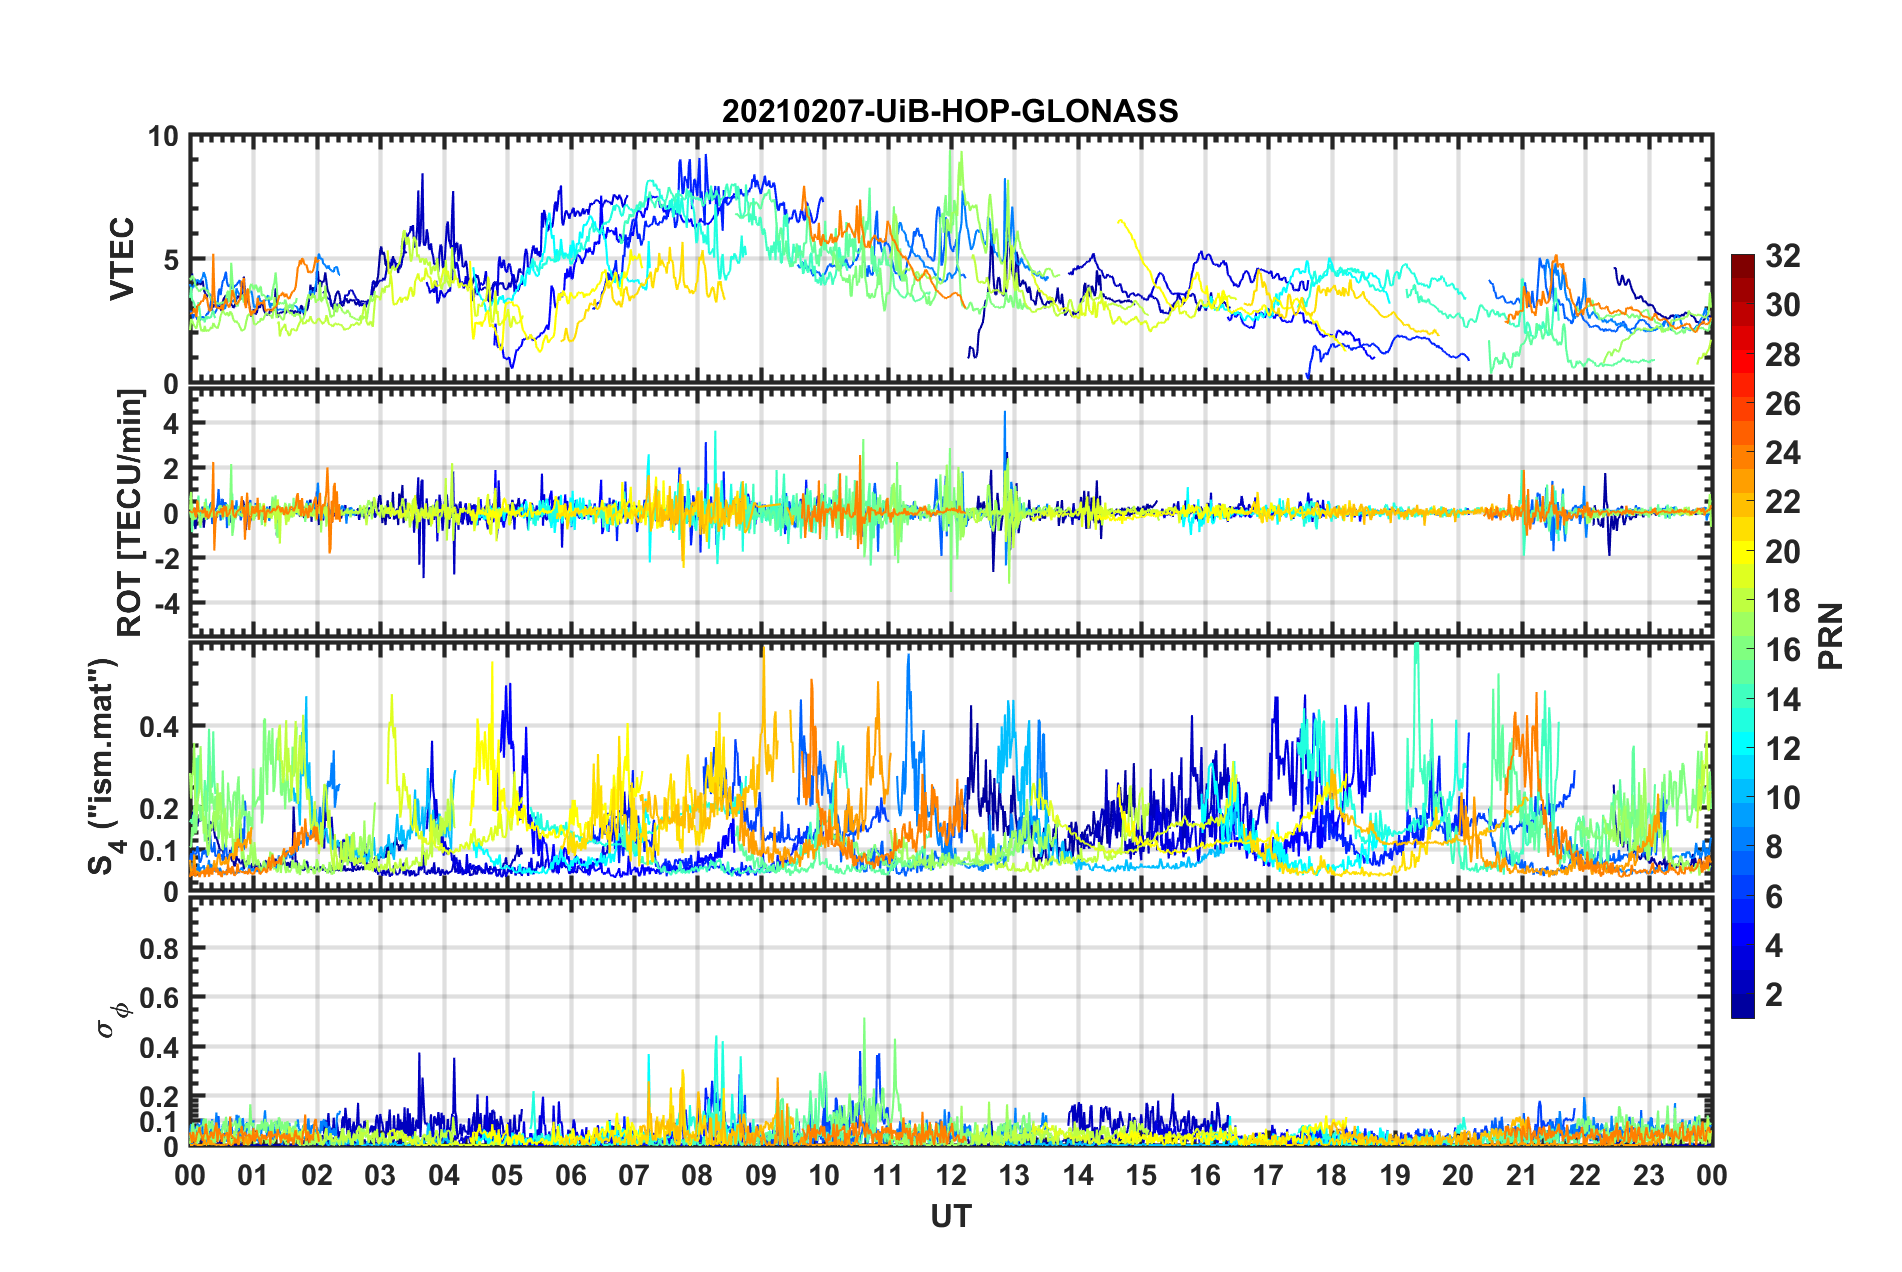Click the yellow colorbar band near 20
The image size is (1902, 1272).
click(x=1742, y=551)
